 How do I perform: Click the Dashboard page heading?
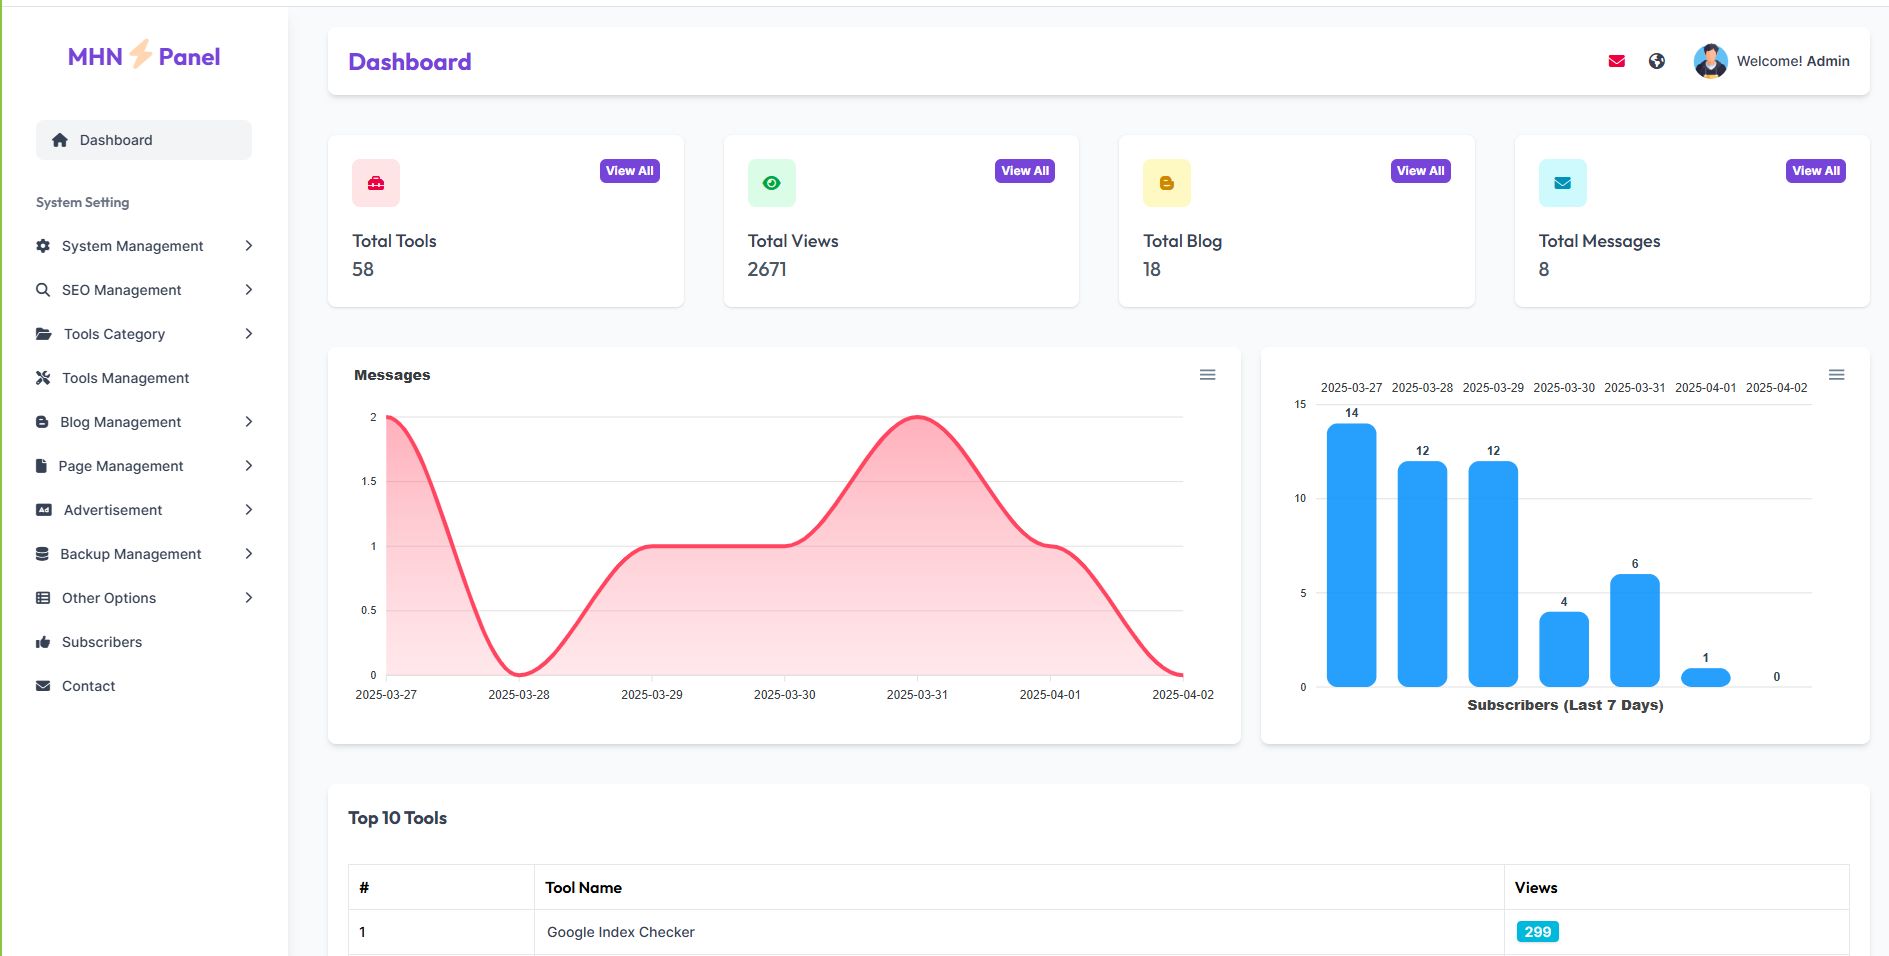pyautogui.click(x=410, y=62)
